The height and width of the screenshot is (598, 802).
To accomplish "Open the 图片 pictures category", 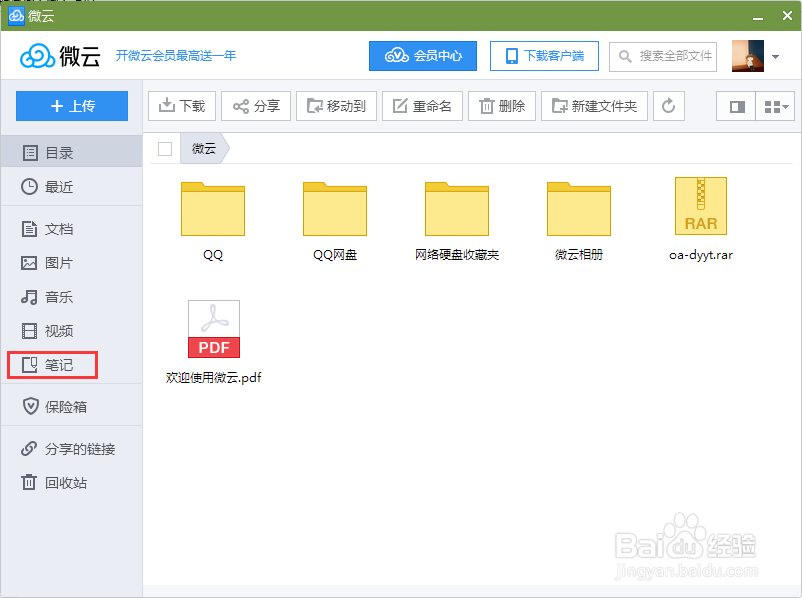I will tap(72, 263).
